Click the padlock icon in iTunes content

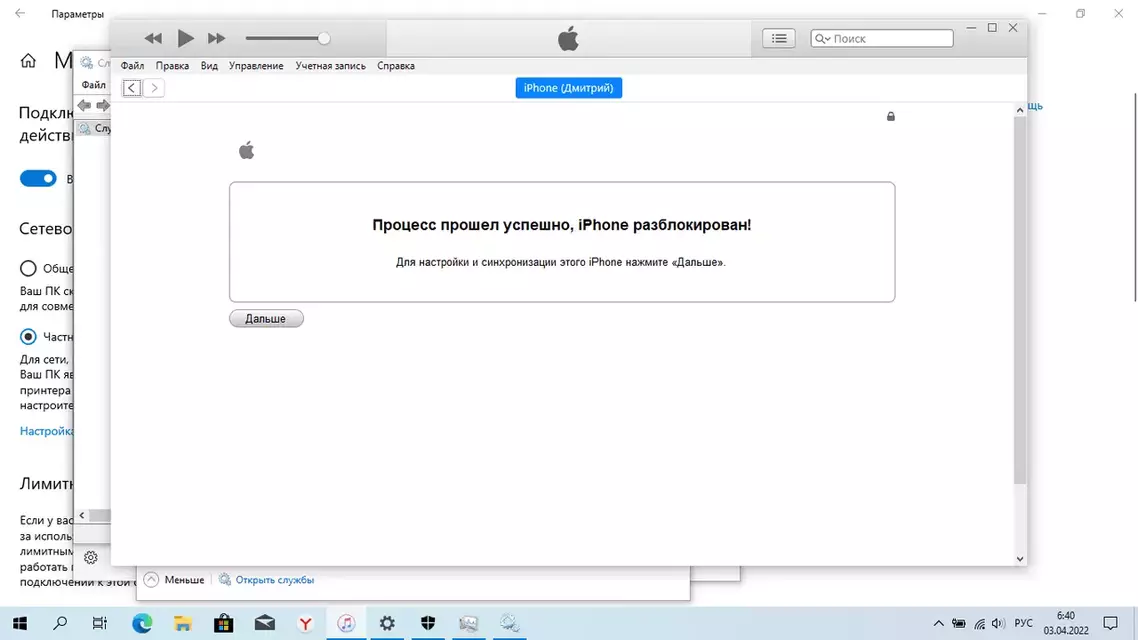point(891,116)
